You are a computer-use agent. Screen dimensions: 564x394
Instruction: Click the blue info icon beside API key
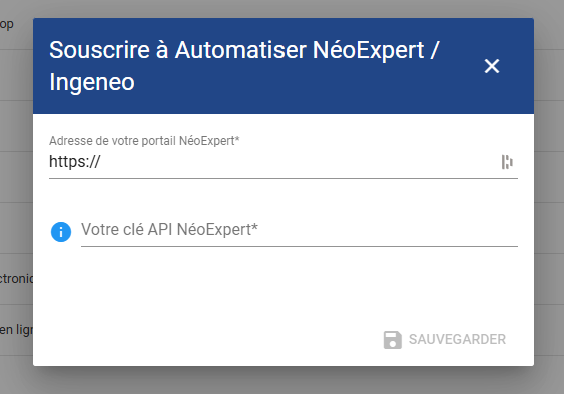coord(61,232)
